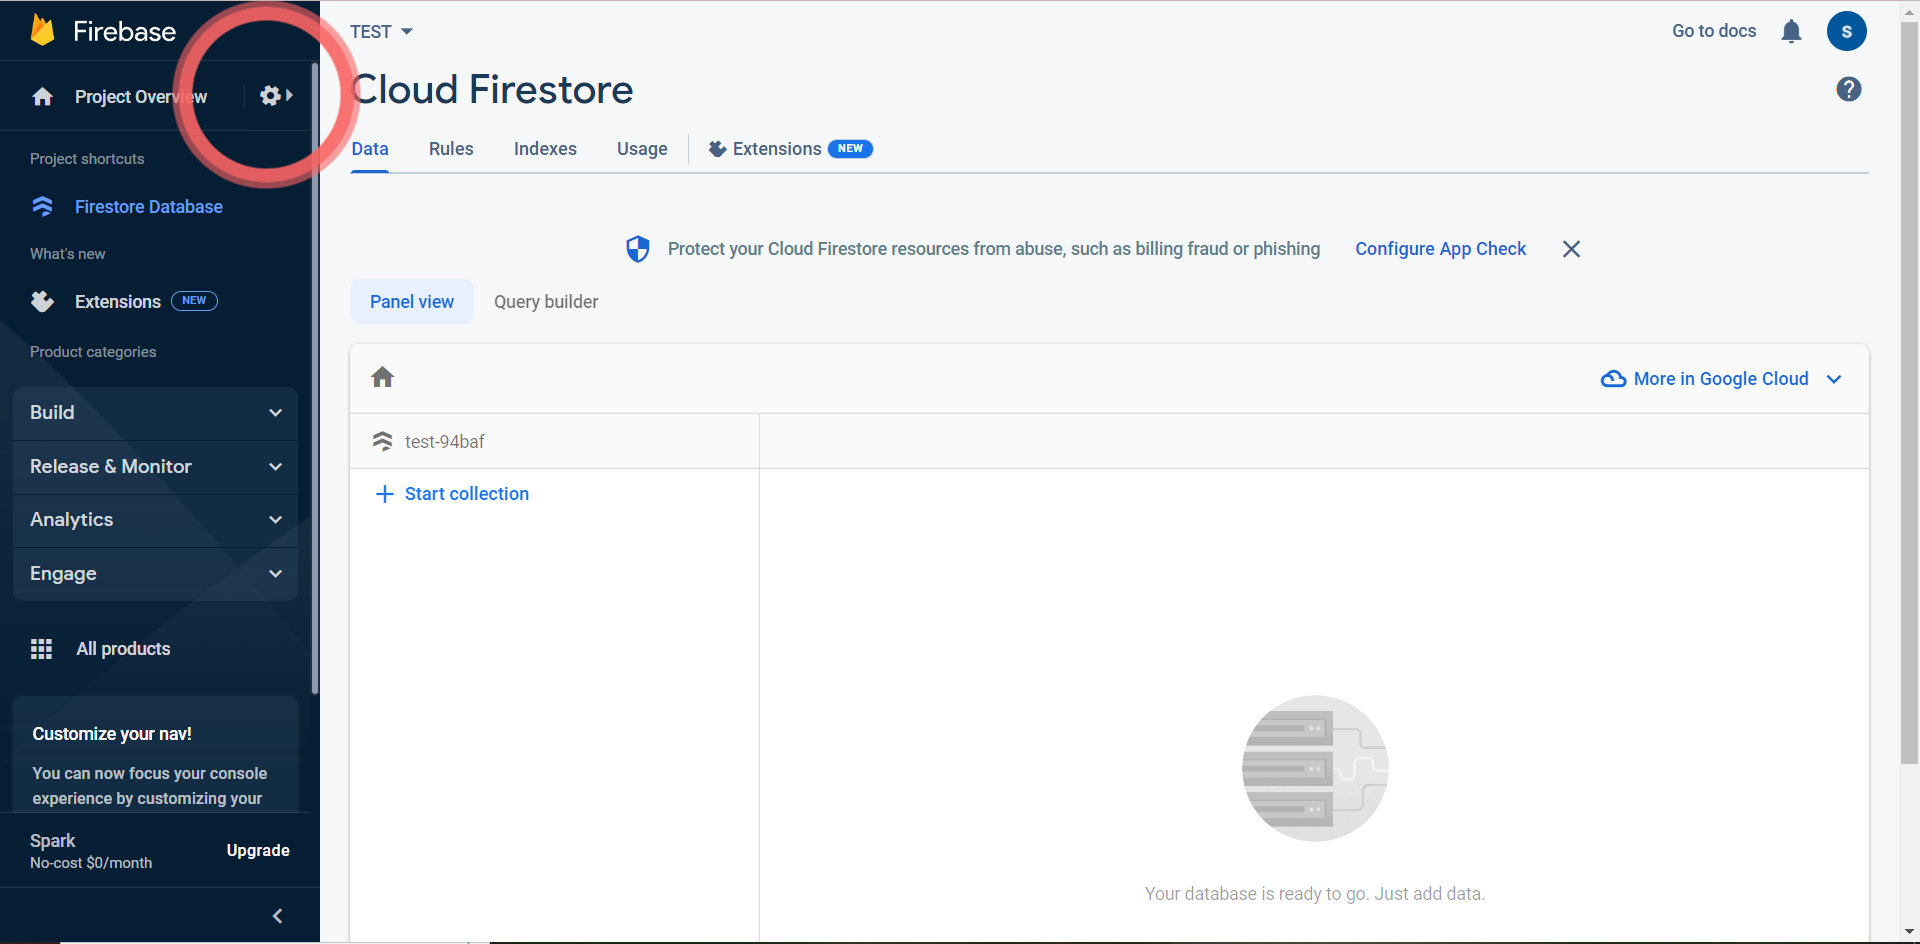Screen dimensions: 1920x944
Task: Click the App Check shield icon
Action: pos(638,249)
